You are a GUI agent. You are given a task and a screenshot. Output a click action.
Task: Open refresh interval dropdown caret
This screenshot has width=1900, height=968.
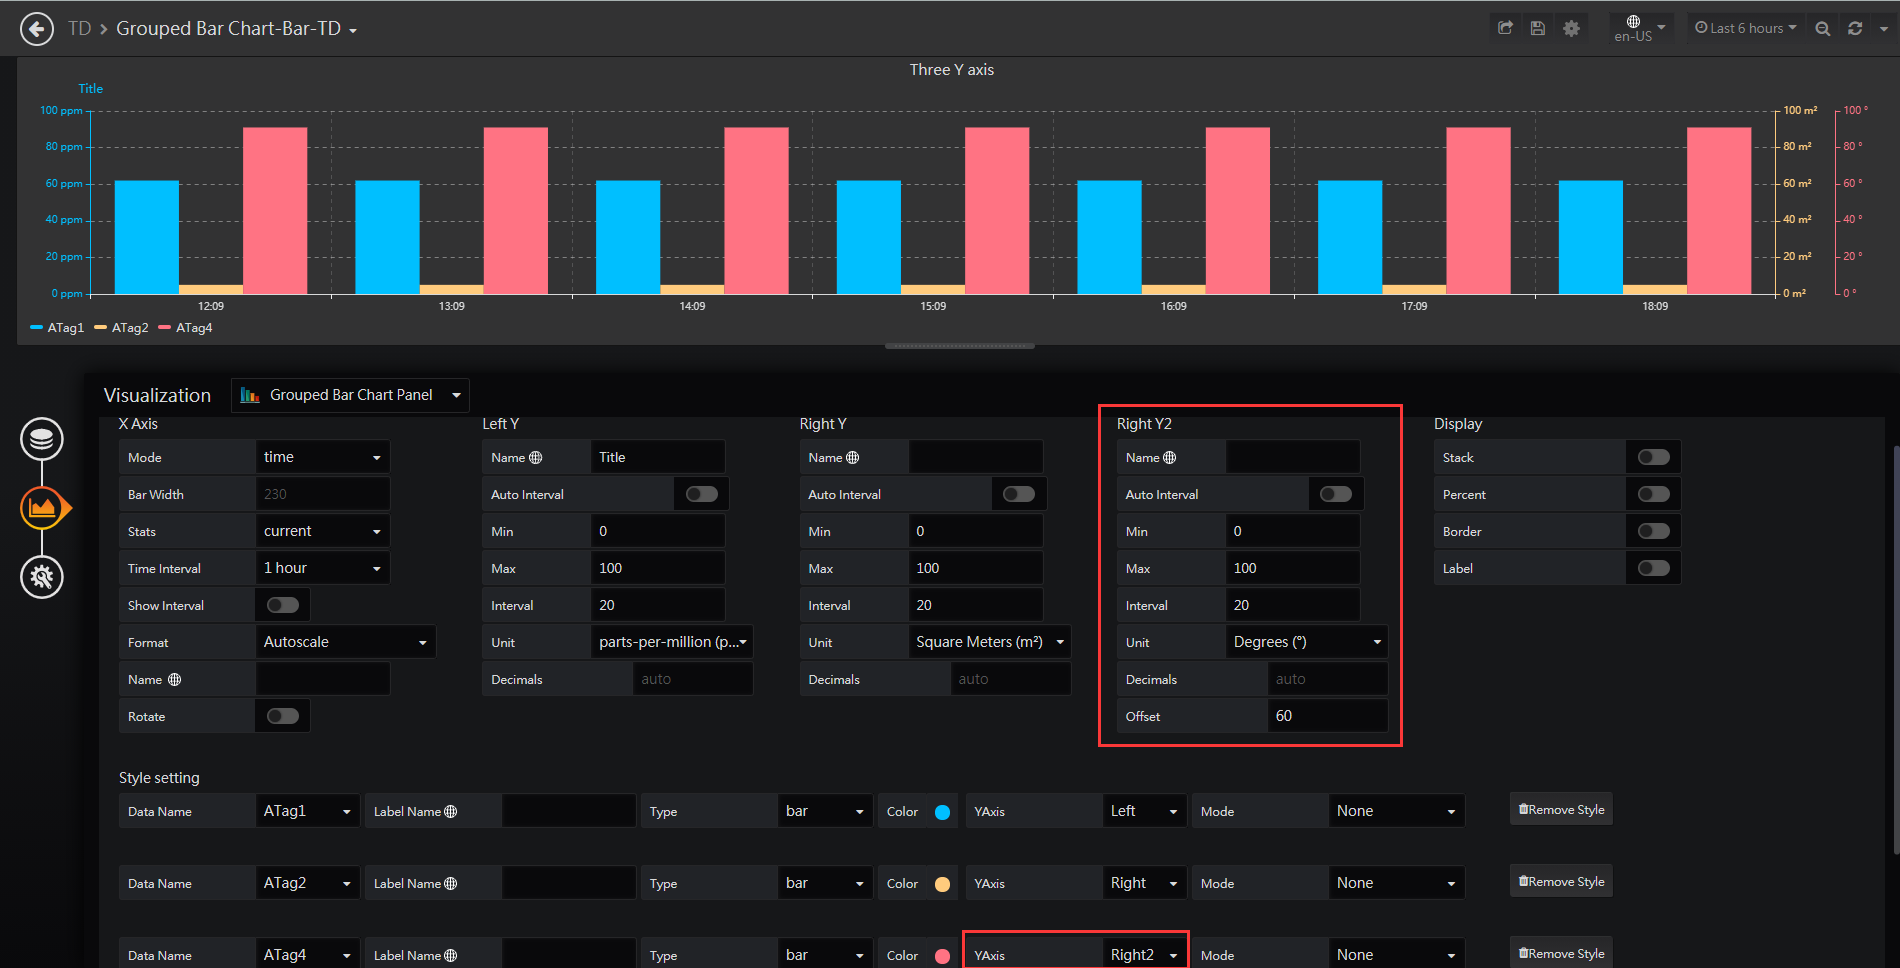pos(1883,29)
